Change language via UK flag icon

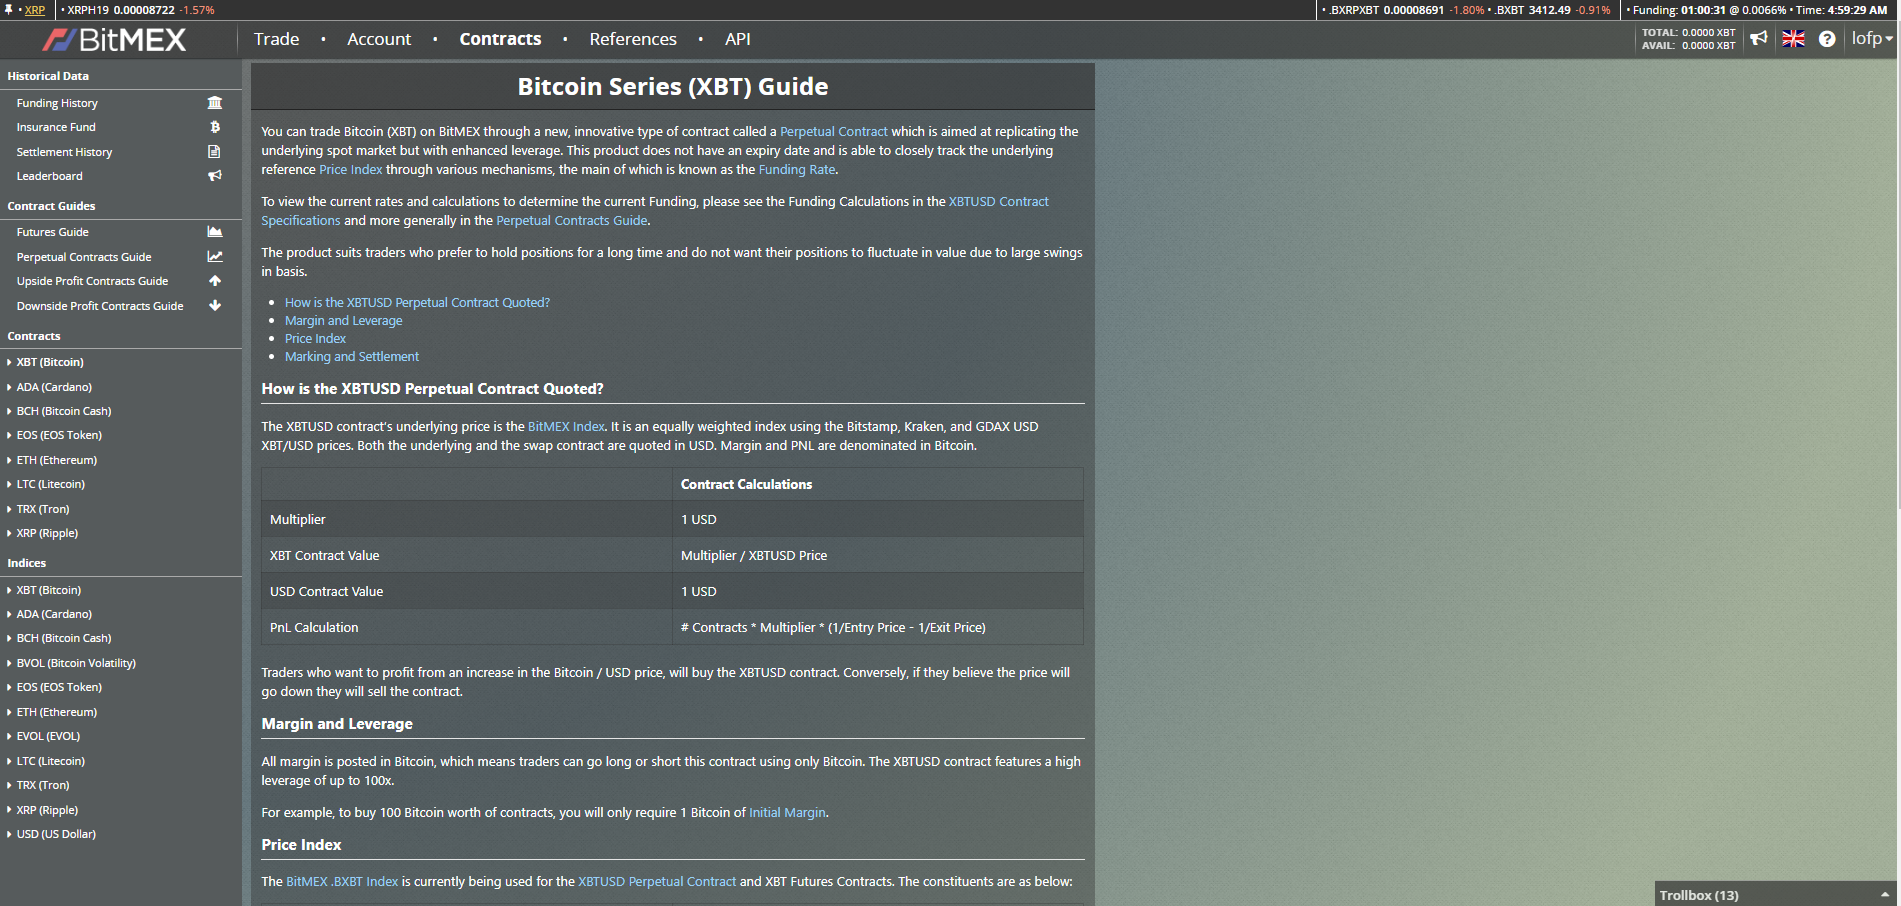click(x=1793, y=39)
